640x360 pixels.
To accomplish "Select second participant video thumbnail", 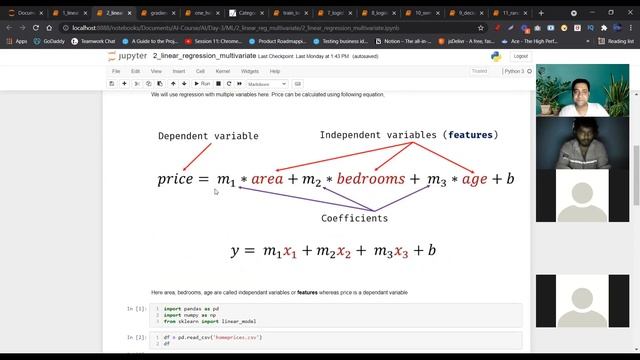I will 582,143.
